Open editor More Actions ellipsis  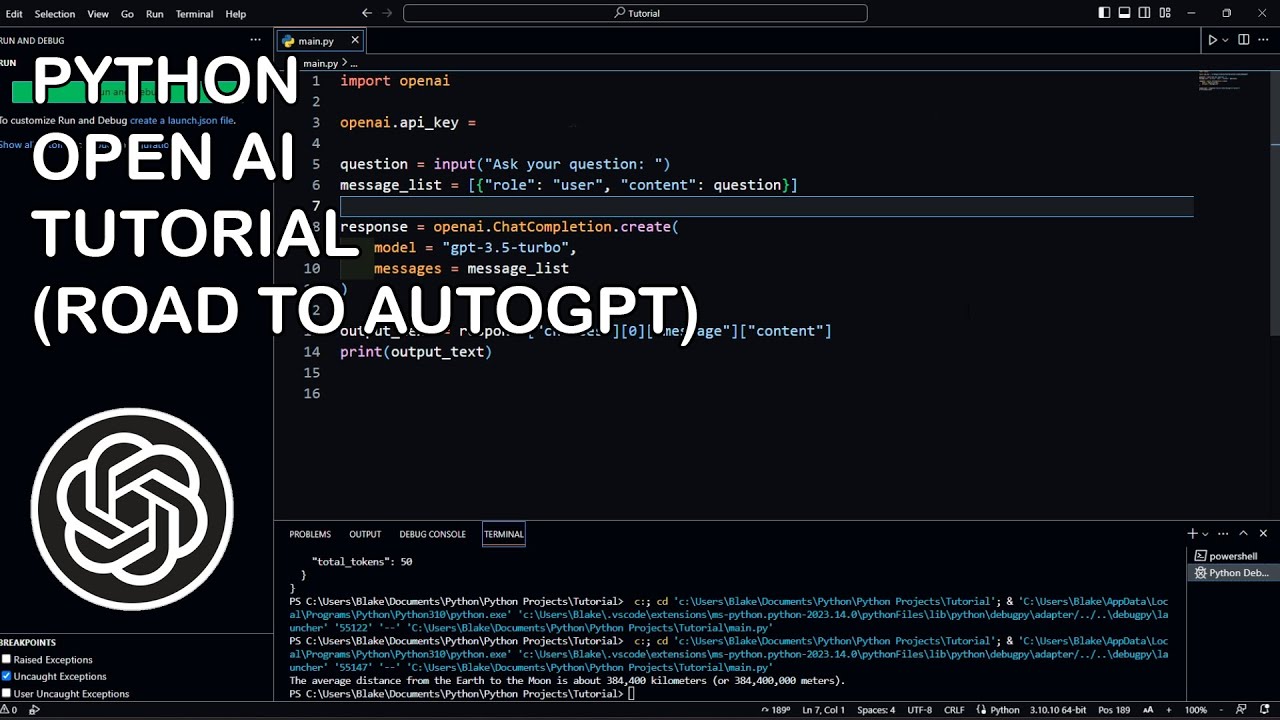click(1264, 40)
